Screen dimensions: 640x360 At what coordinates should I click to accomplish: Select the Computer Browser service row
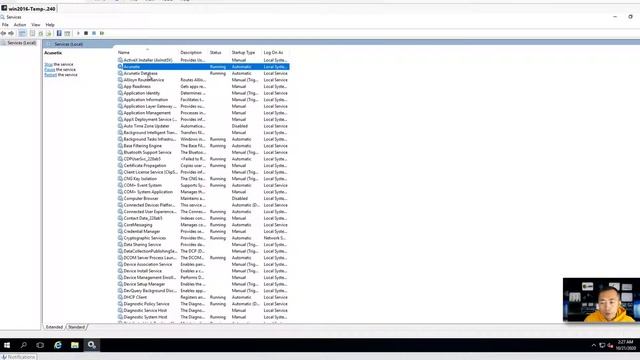[x=203, y=198]
